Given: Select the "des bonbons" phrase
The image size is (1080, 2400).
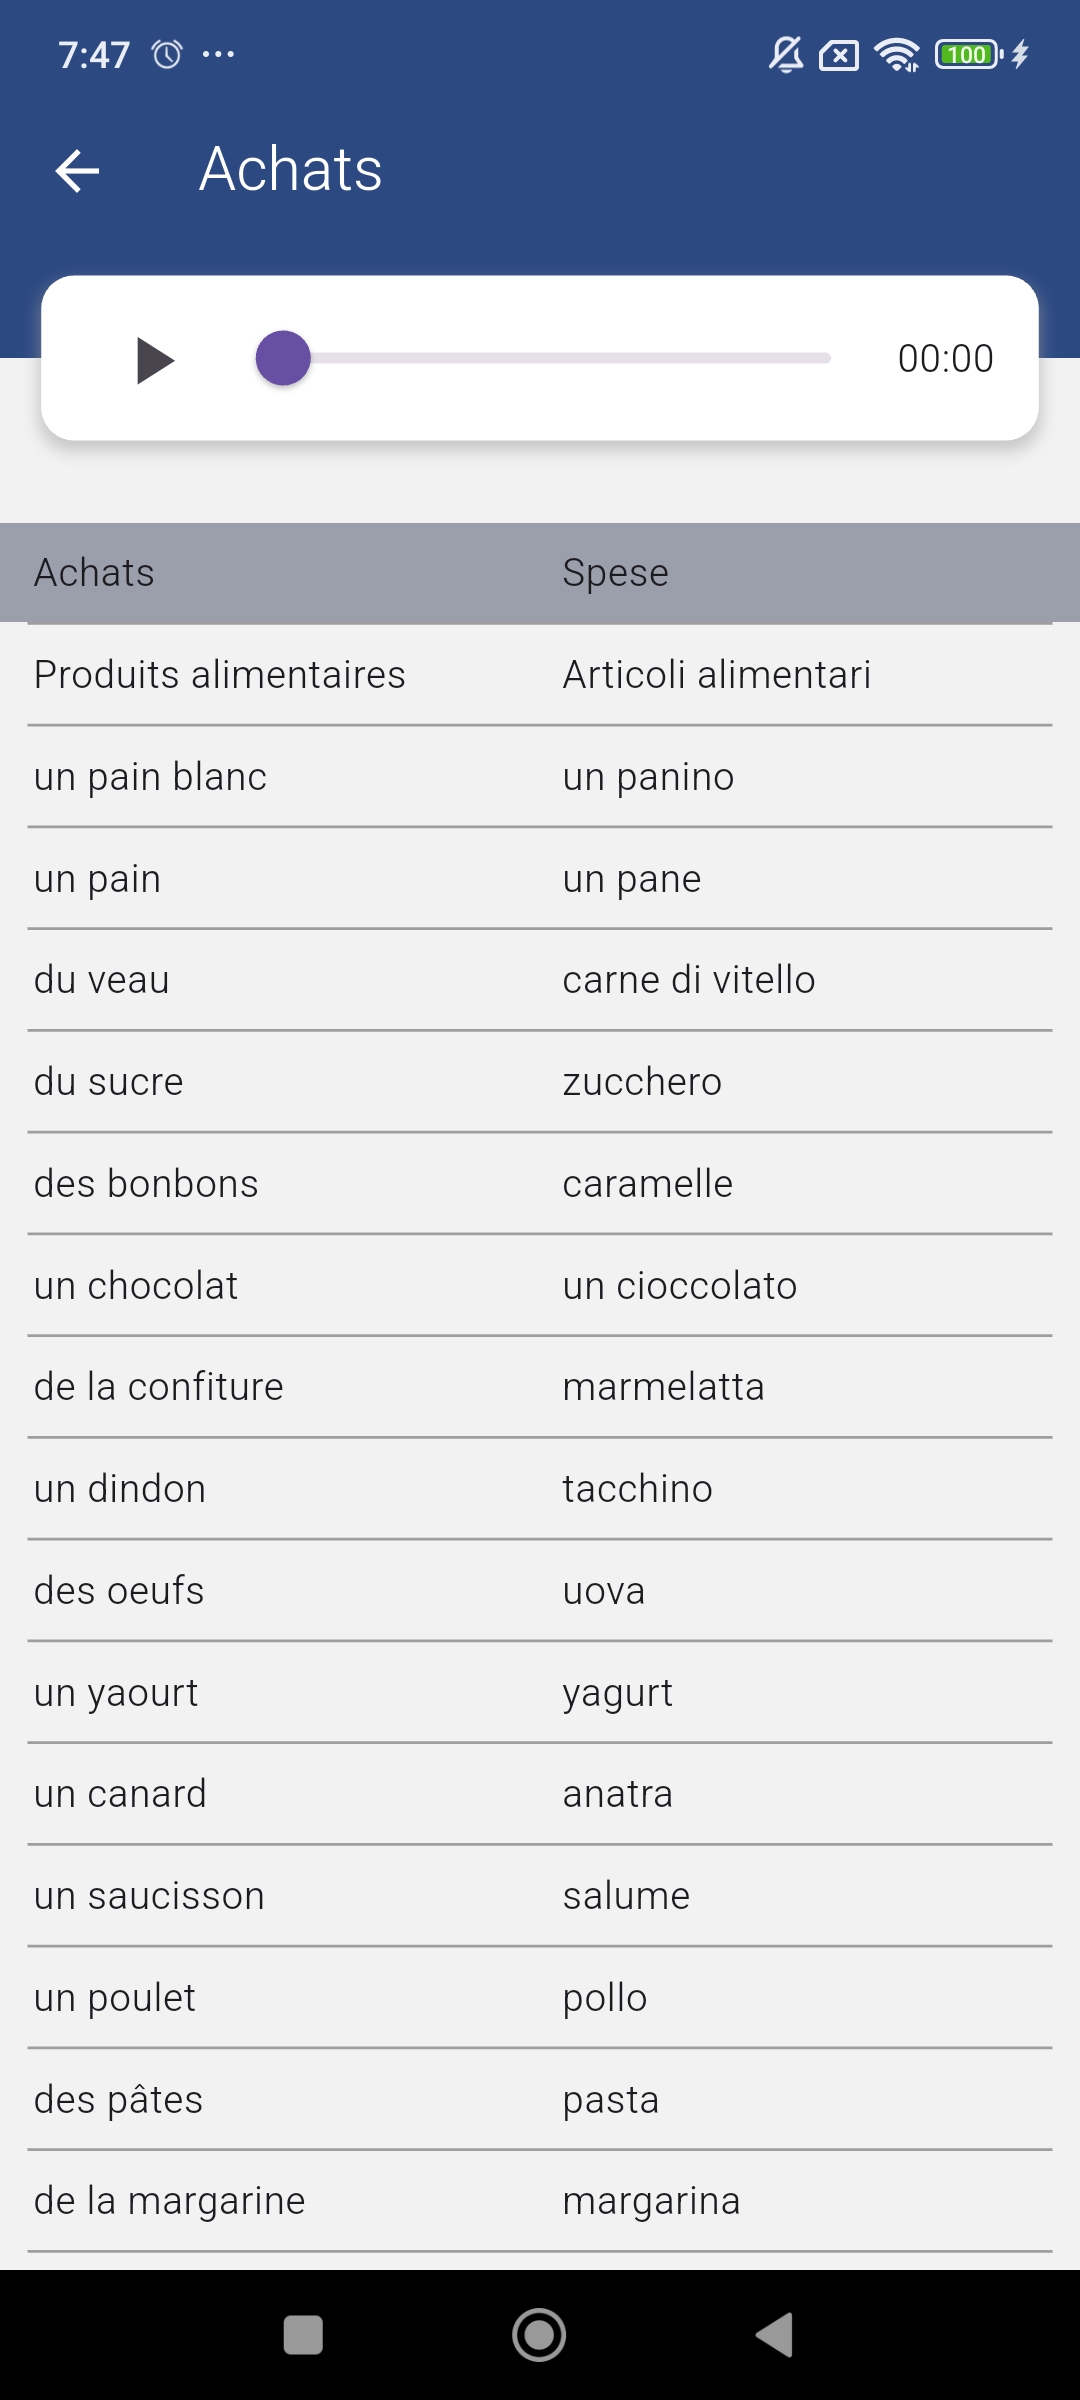Looking at the screenshot, I should click(146, 1184).
